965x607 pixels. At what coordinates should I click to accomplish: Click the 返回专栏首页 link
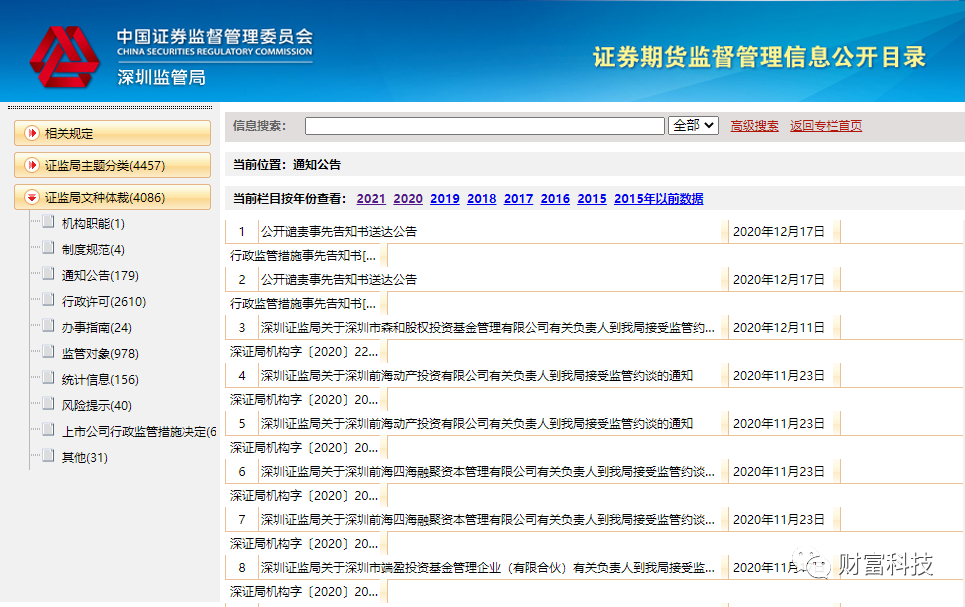(826, 126)
